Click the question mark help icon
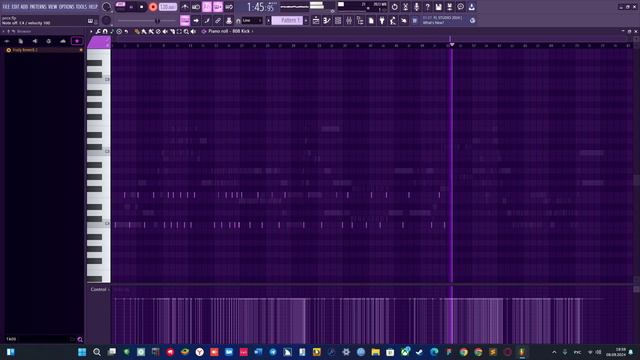This screenshot has width=640, height=360. [x=427, y=7]
